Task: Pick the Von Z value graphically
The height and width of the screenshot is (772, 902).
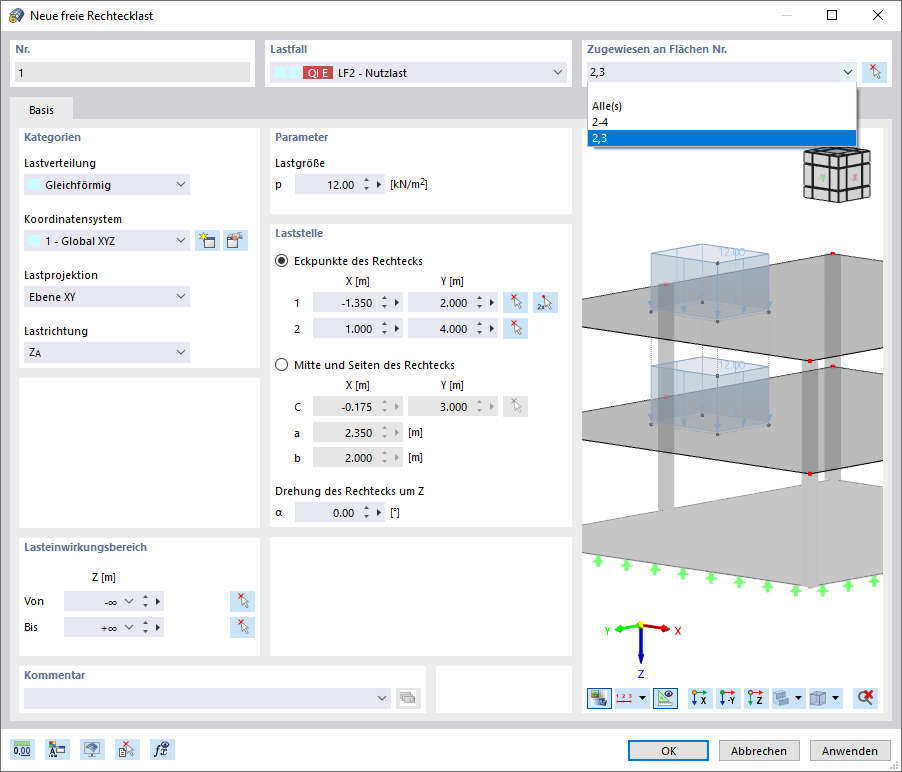Action: pos(242,601)
